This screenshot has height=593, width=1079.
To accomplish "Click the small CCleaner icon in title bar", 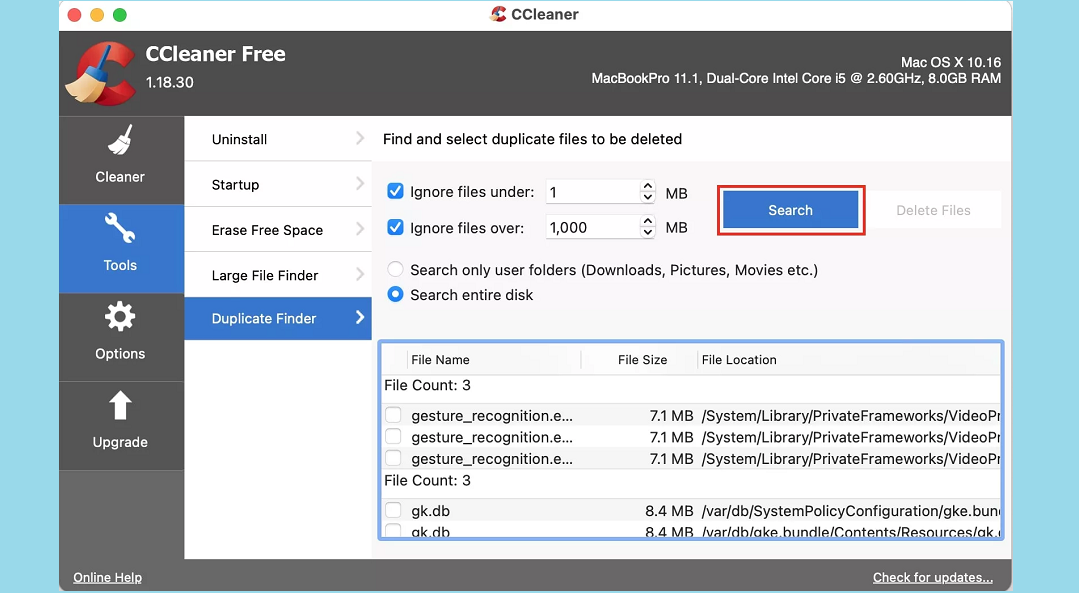I will 498,14.
